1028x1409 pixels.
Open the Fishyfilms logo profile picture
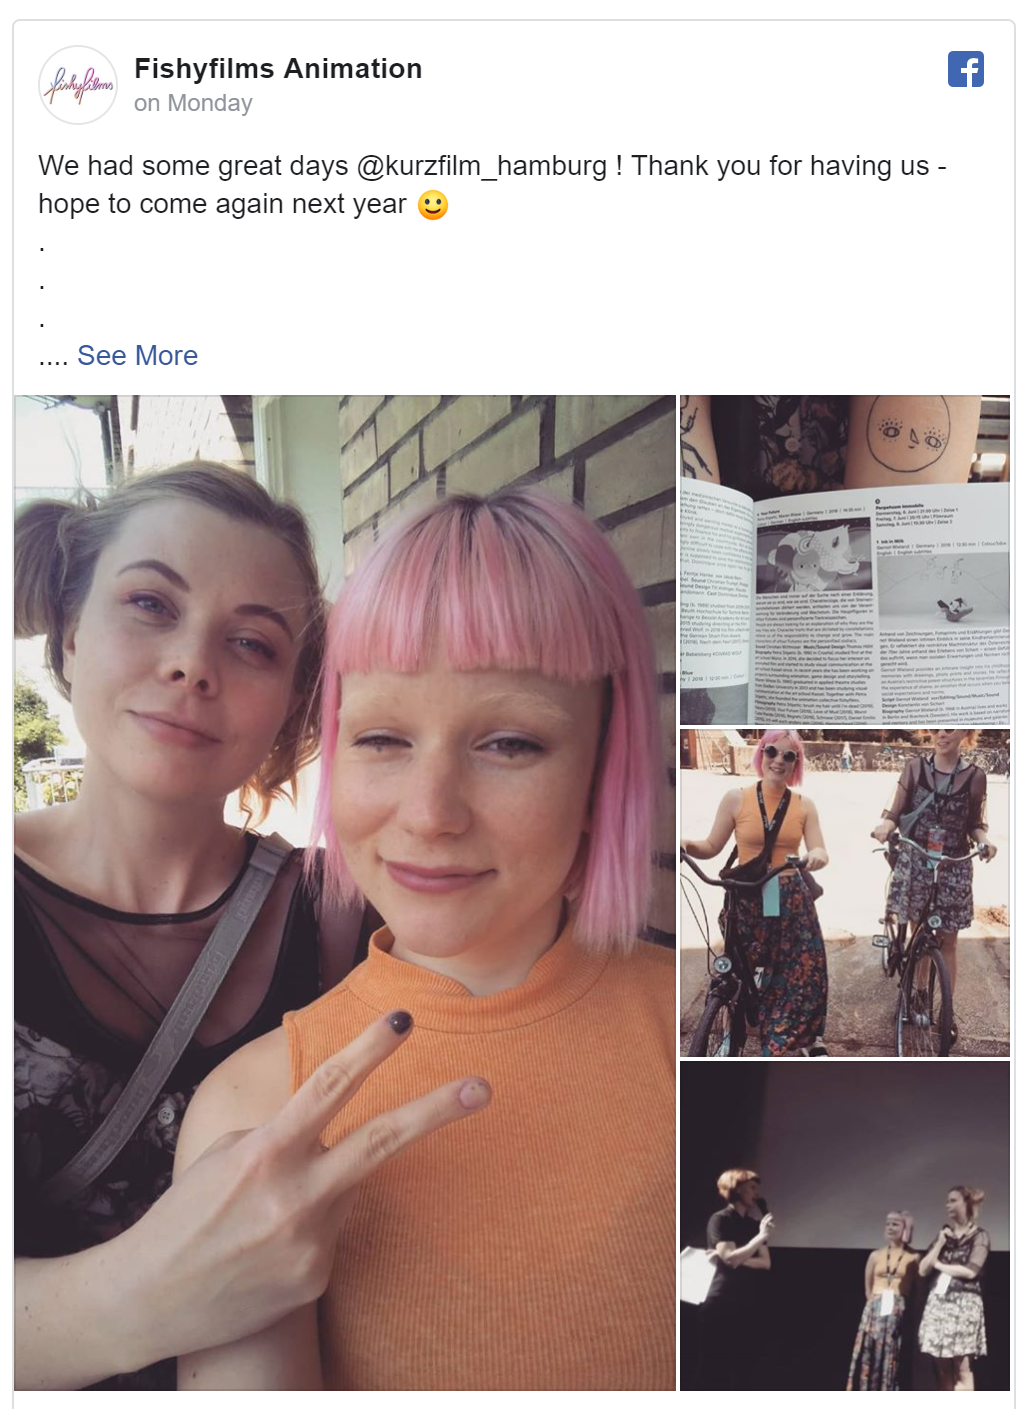[x=78, y=85]
